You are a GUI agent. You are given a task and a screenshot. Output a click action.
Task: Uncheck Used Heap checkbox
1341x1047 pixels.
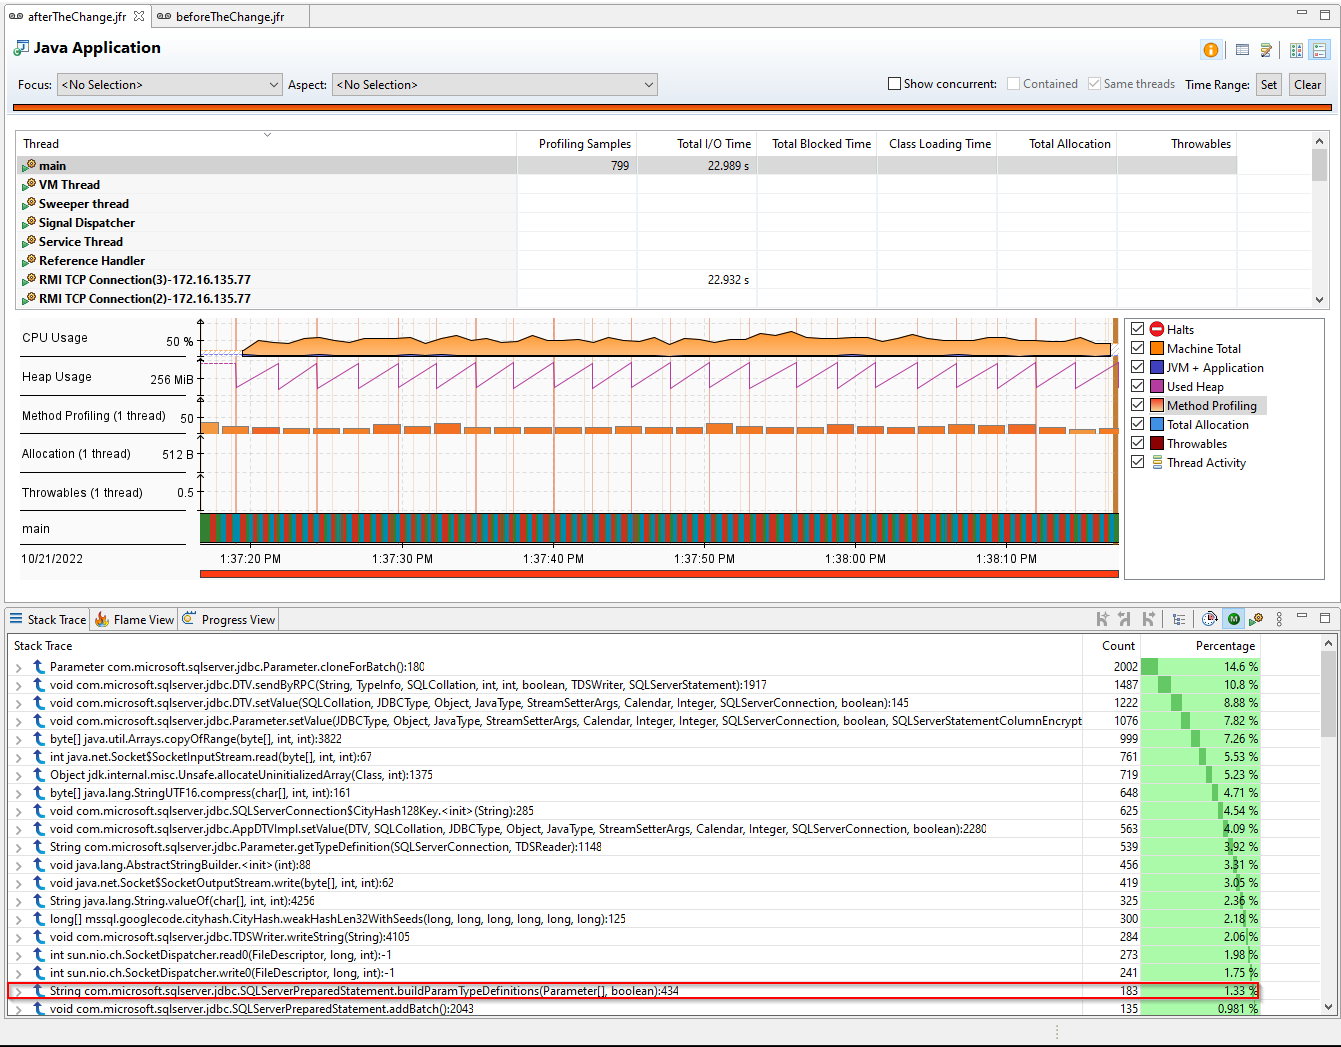[x=1137, y=386]
